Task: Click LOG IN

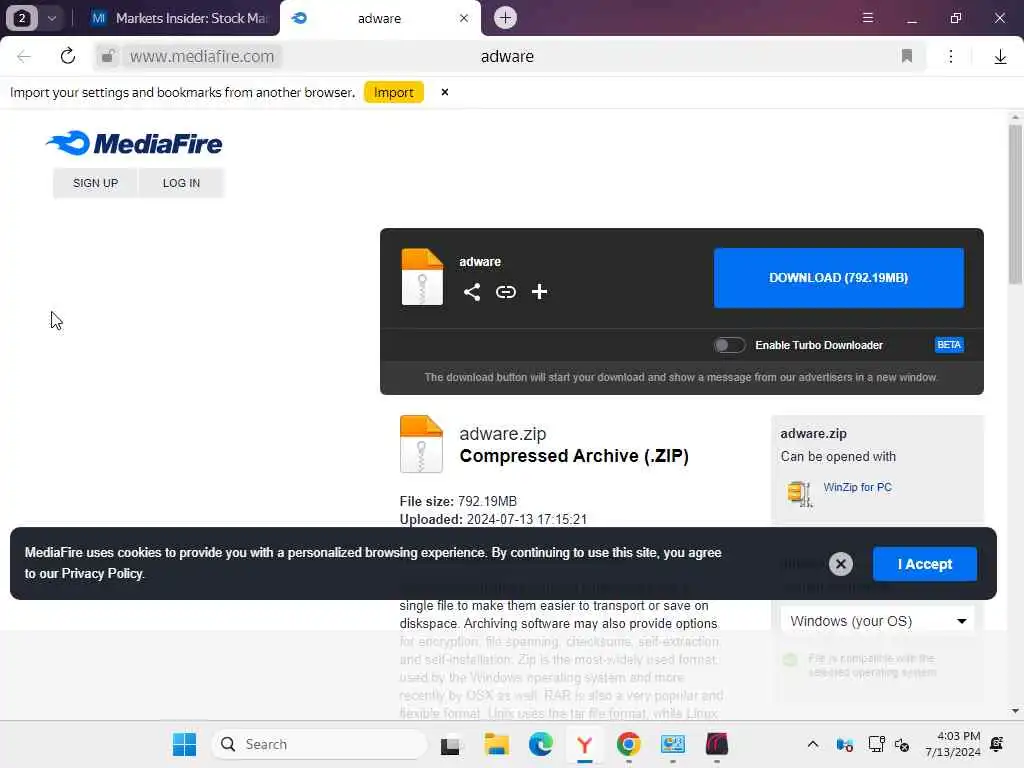Action: pos(181,183)
